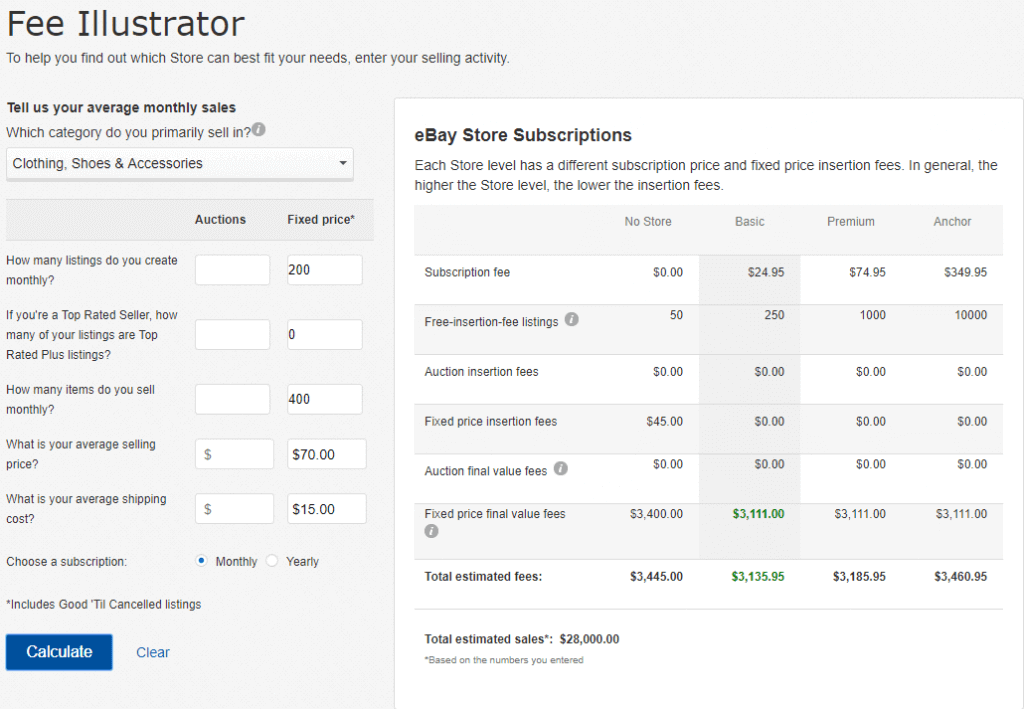This screenshot has height=709, width=1024.
Task: Click the No Store free listings value 50
Action: [x=677, y=315]
